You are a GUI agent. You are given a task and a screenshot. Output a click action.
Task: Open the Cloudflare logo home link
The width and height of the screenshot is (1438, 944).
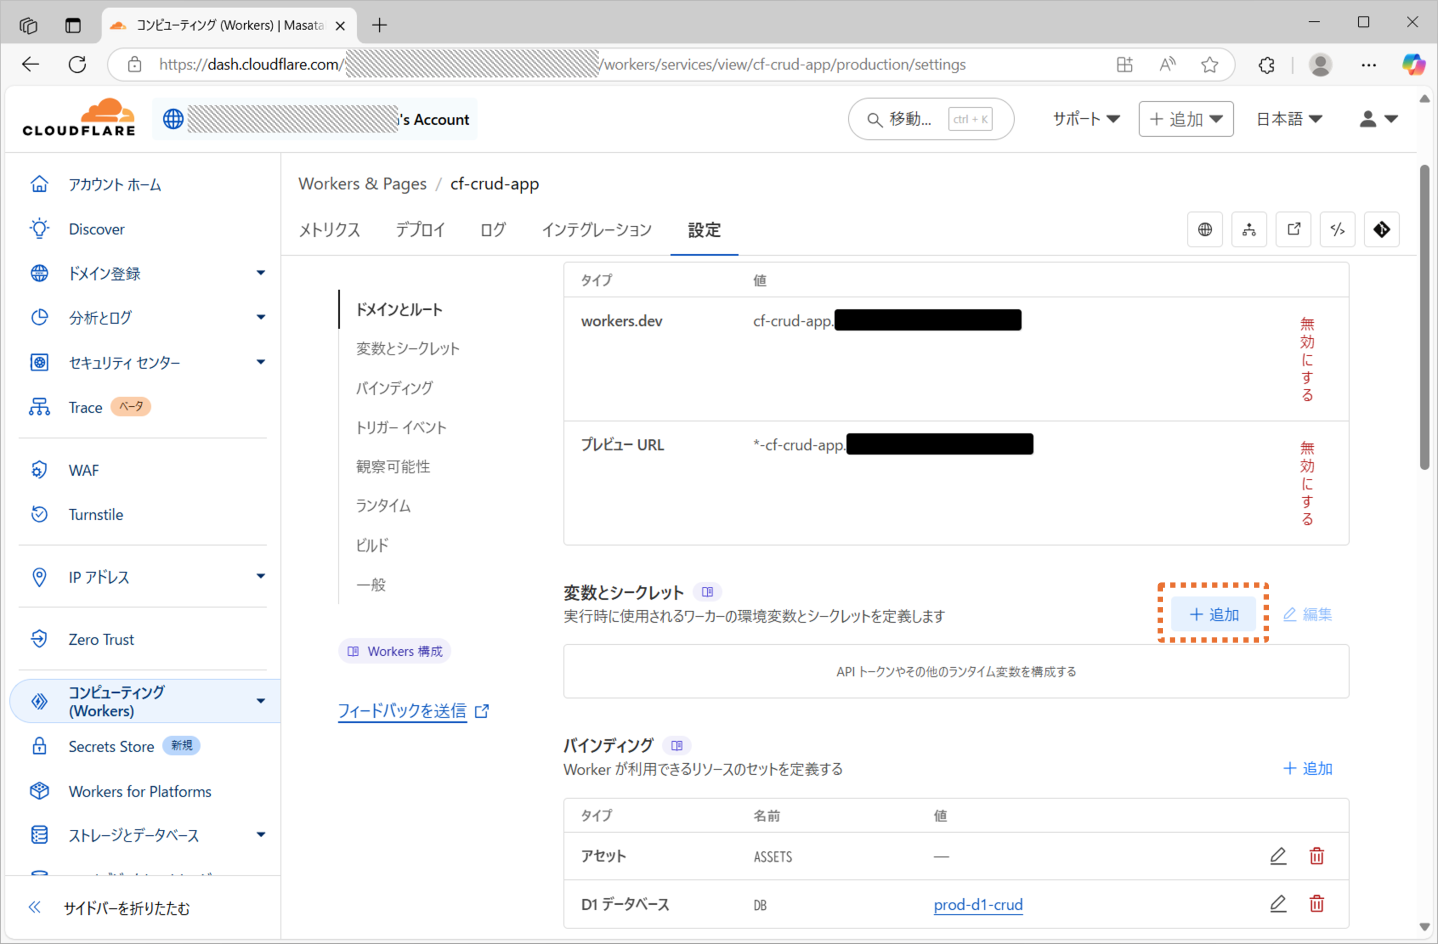[79, 118]
